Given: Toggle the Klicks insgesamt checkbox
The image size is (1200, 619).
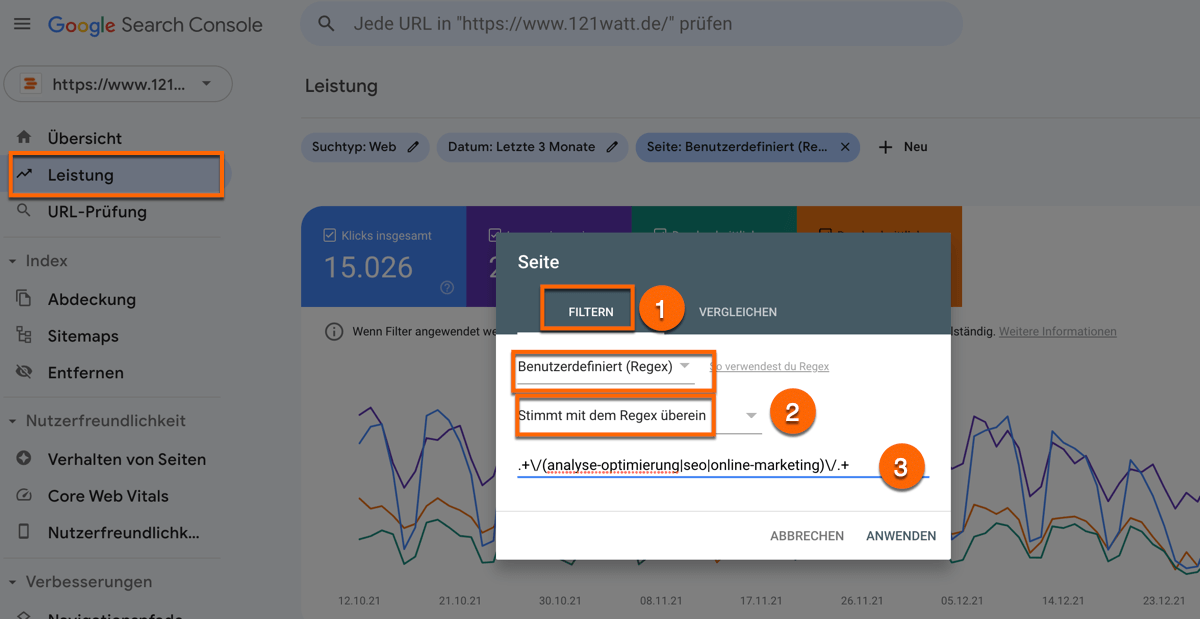Looking at the screenshot, I should (x=330, y=234).
